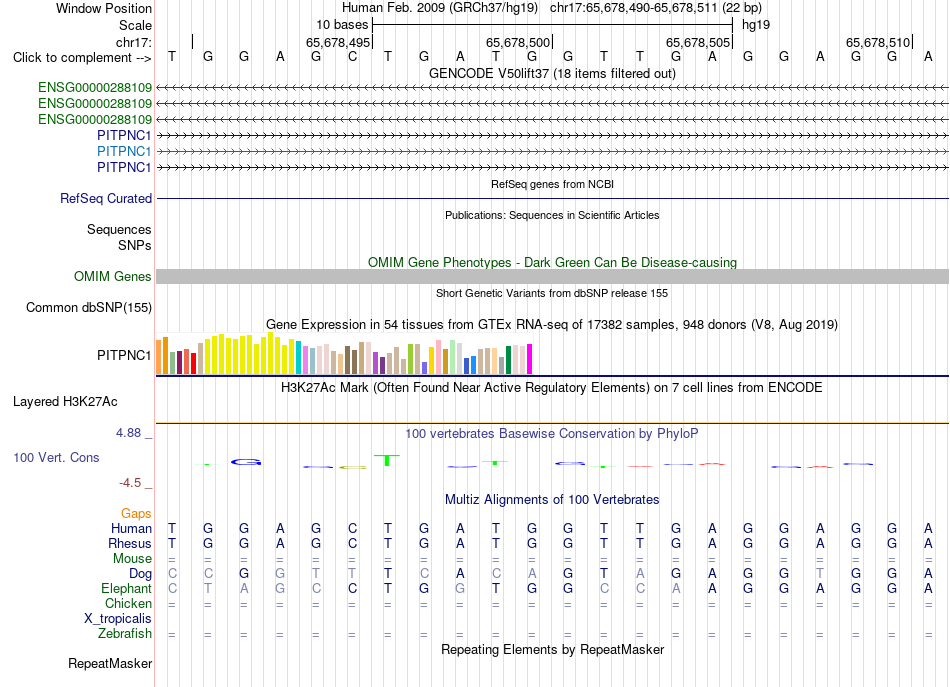Viewport: 950px width, 687px height.
Task: Open 'RefSeq genes from NCBI' track title
Action: point(552,184)
